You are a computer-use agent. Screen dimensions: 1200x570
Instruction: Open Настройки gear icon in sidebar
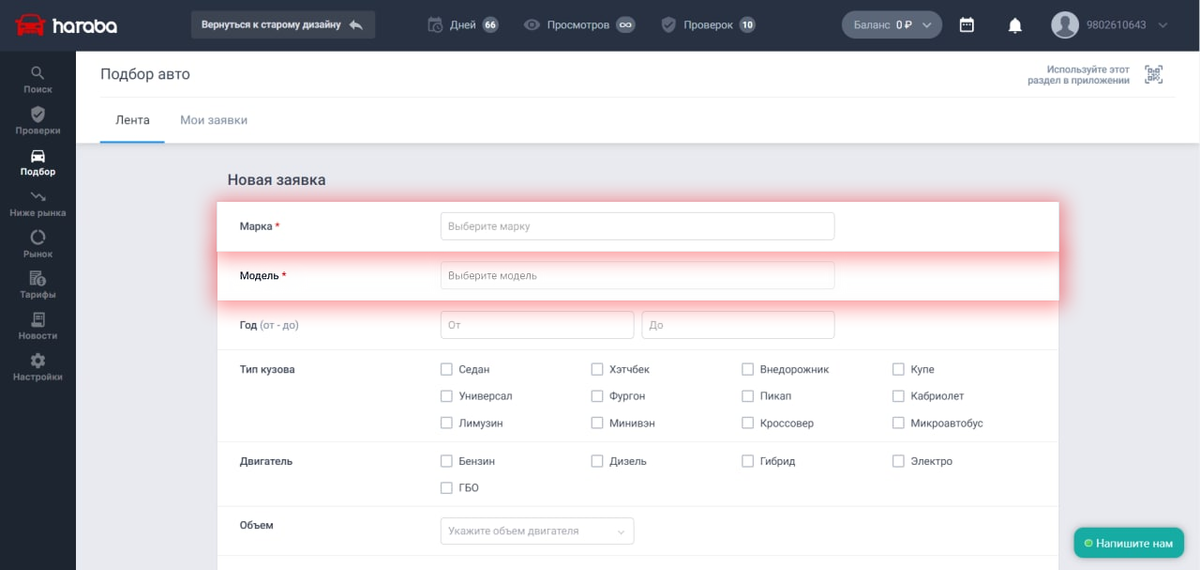coord(37,361)
